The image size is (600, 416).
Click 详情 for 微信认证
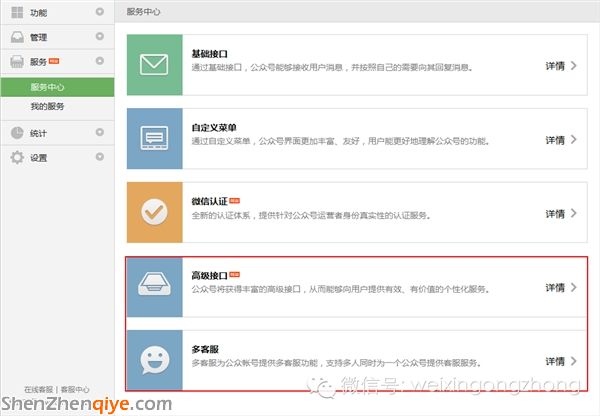pos(555,214)
